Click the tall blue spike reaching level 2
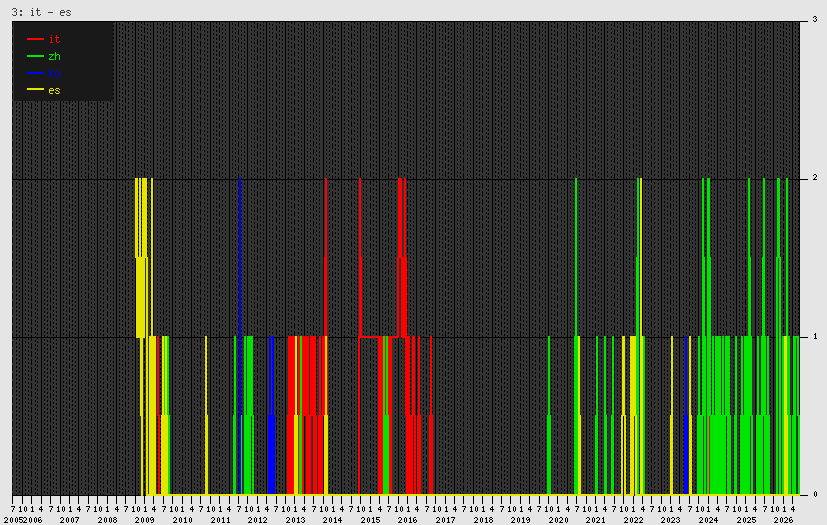Viewport: 827px width, 525px height. point(240,336)
